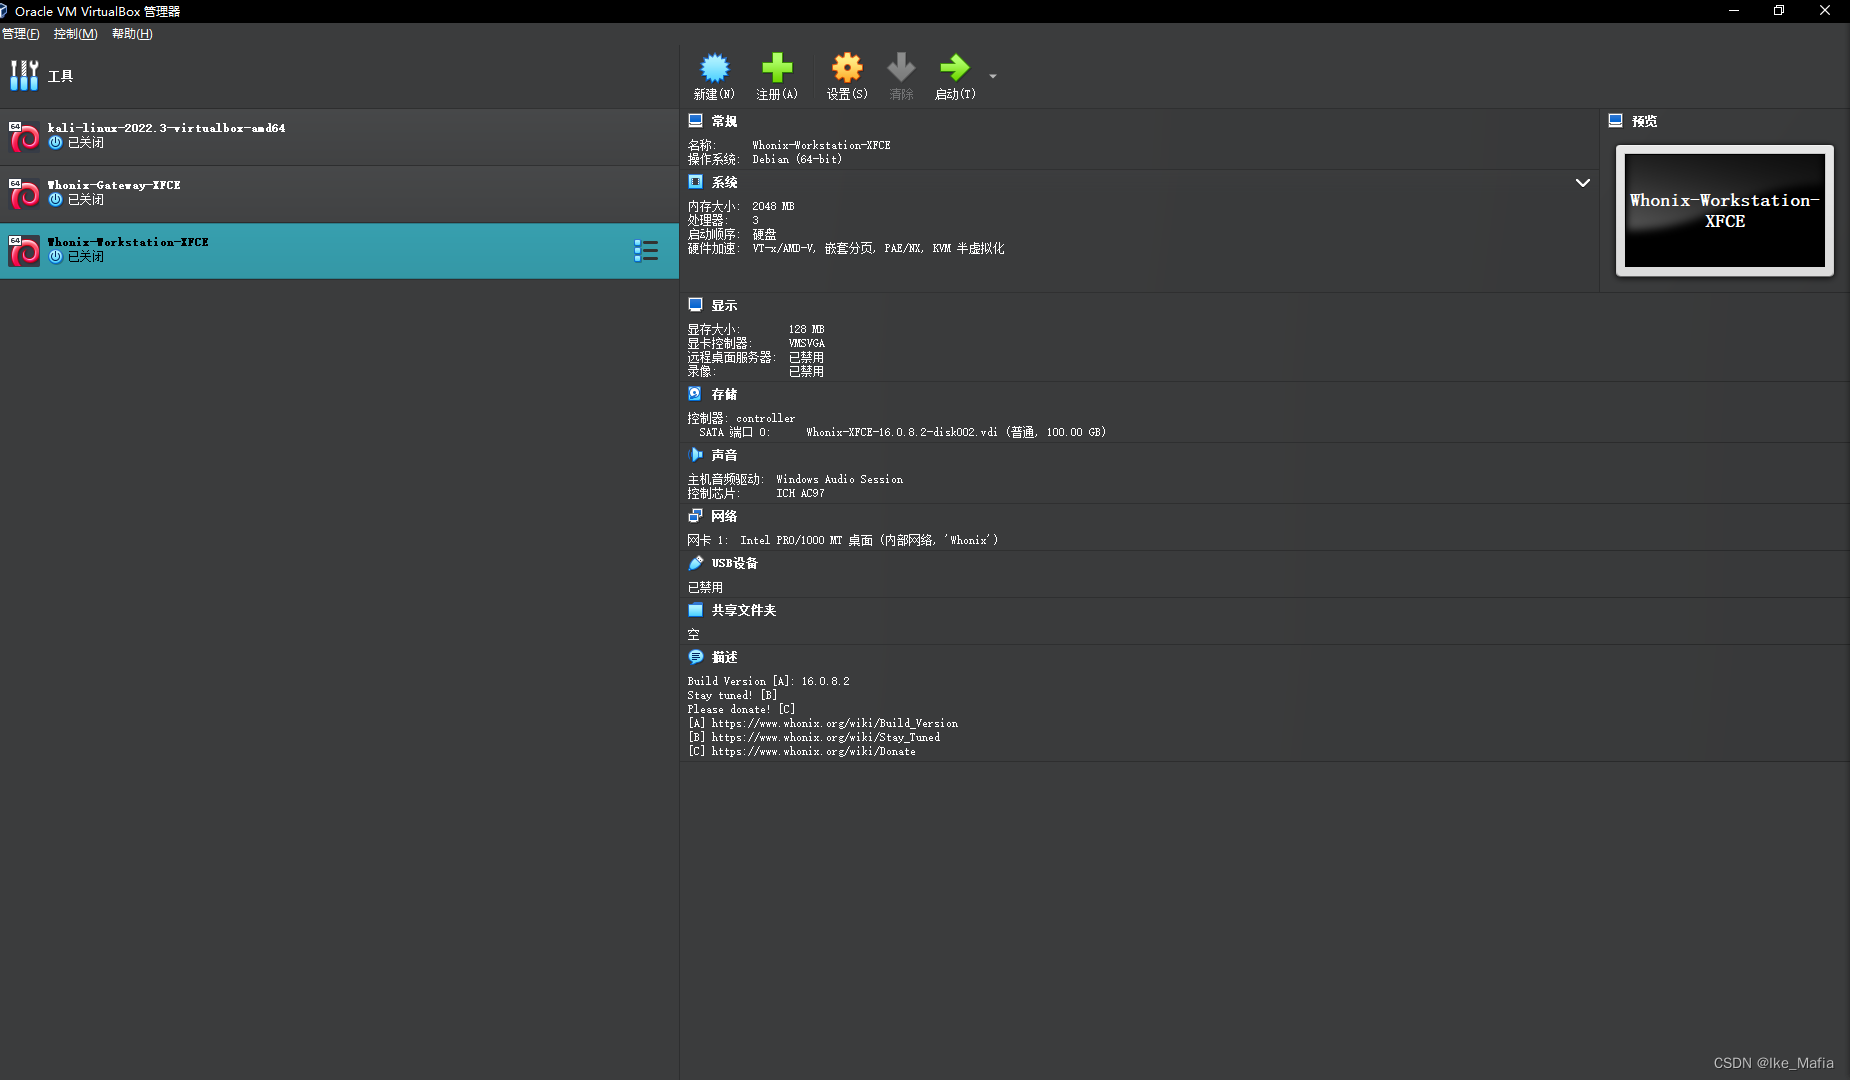
Task: Open the 系统 (System) section header
Action: tap(724, 182)
